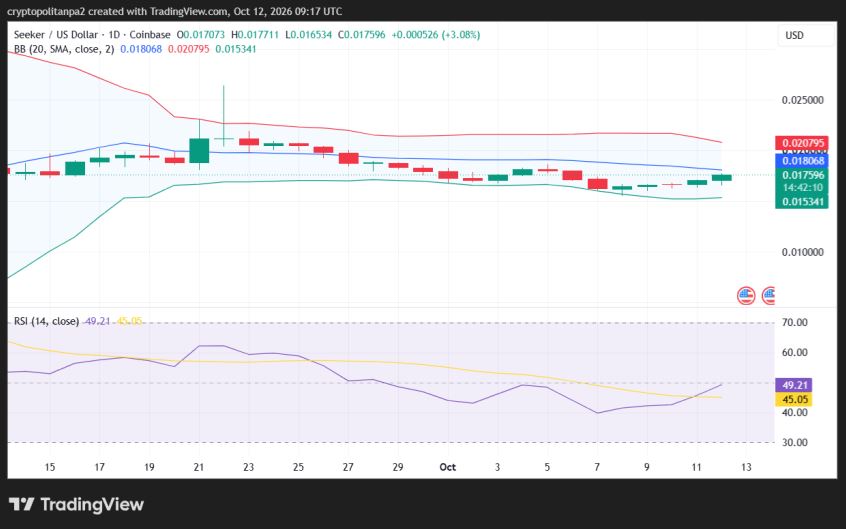The height and width of the screenshot is (529, 846).
Task: Click the H0.017711 high value in the header
Action: (x=255, y=35)
